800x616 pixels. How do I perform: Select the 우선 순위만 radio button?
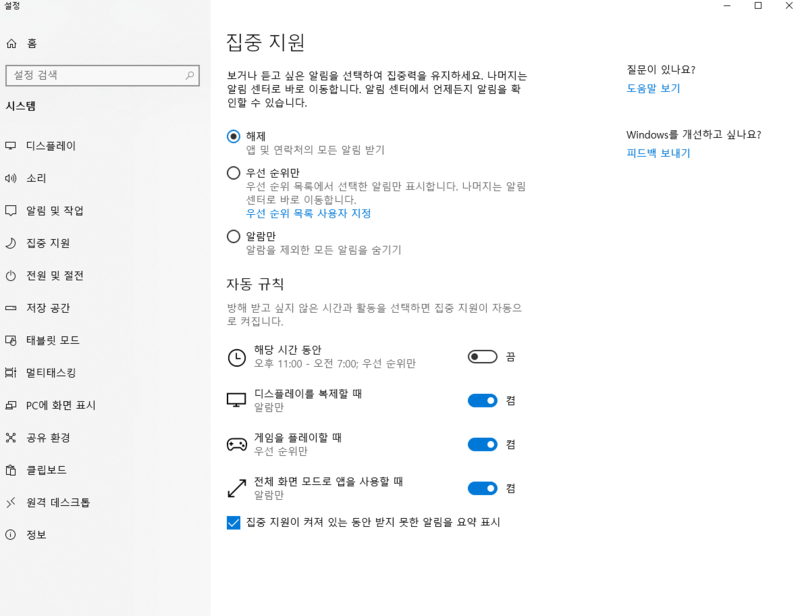point(233,173)
